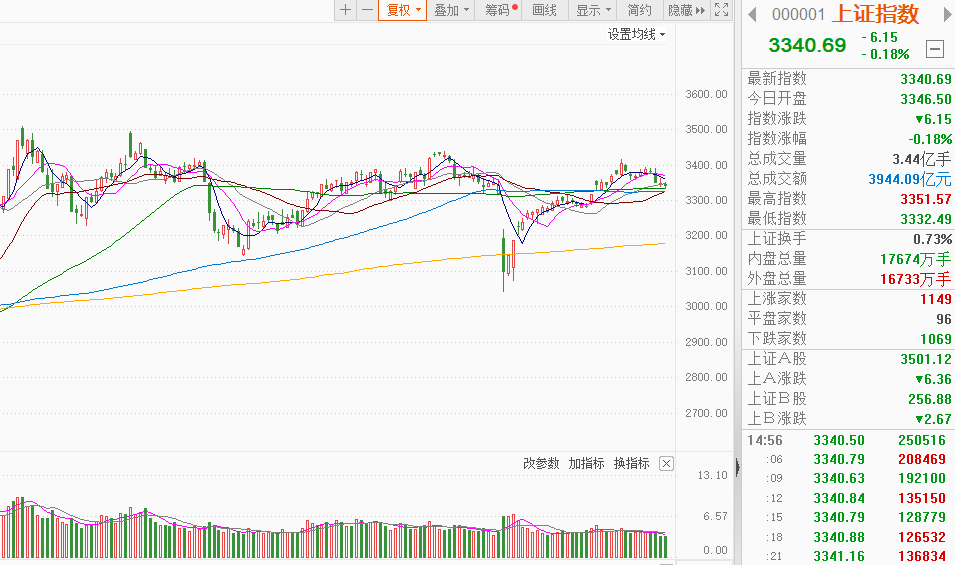The width and height of the screenshot is (955, 565).
Task: Toggle the 画线 drawing tools
Action: [545, 10]
